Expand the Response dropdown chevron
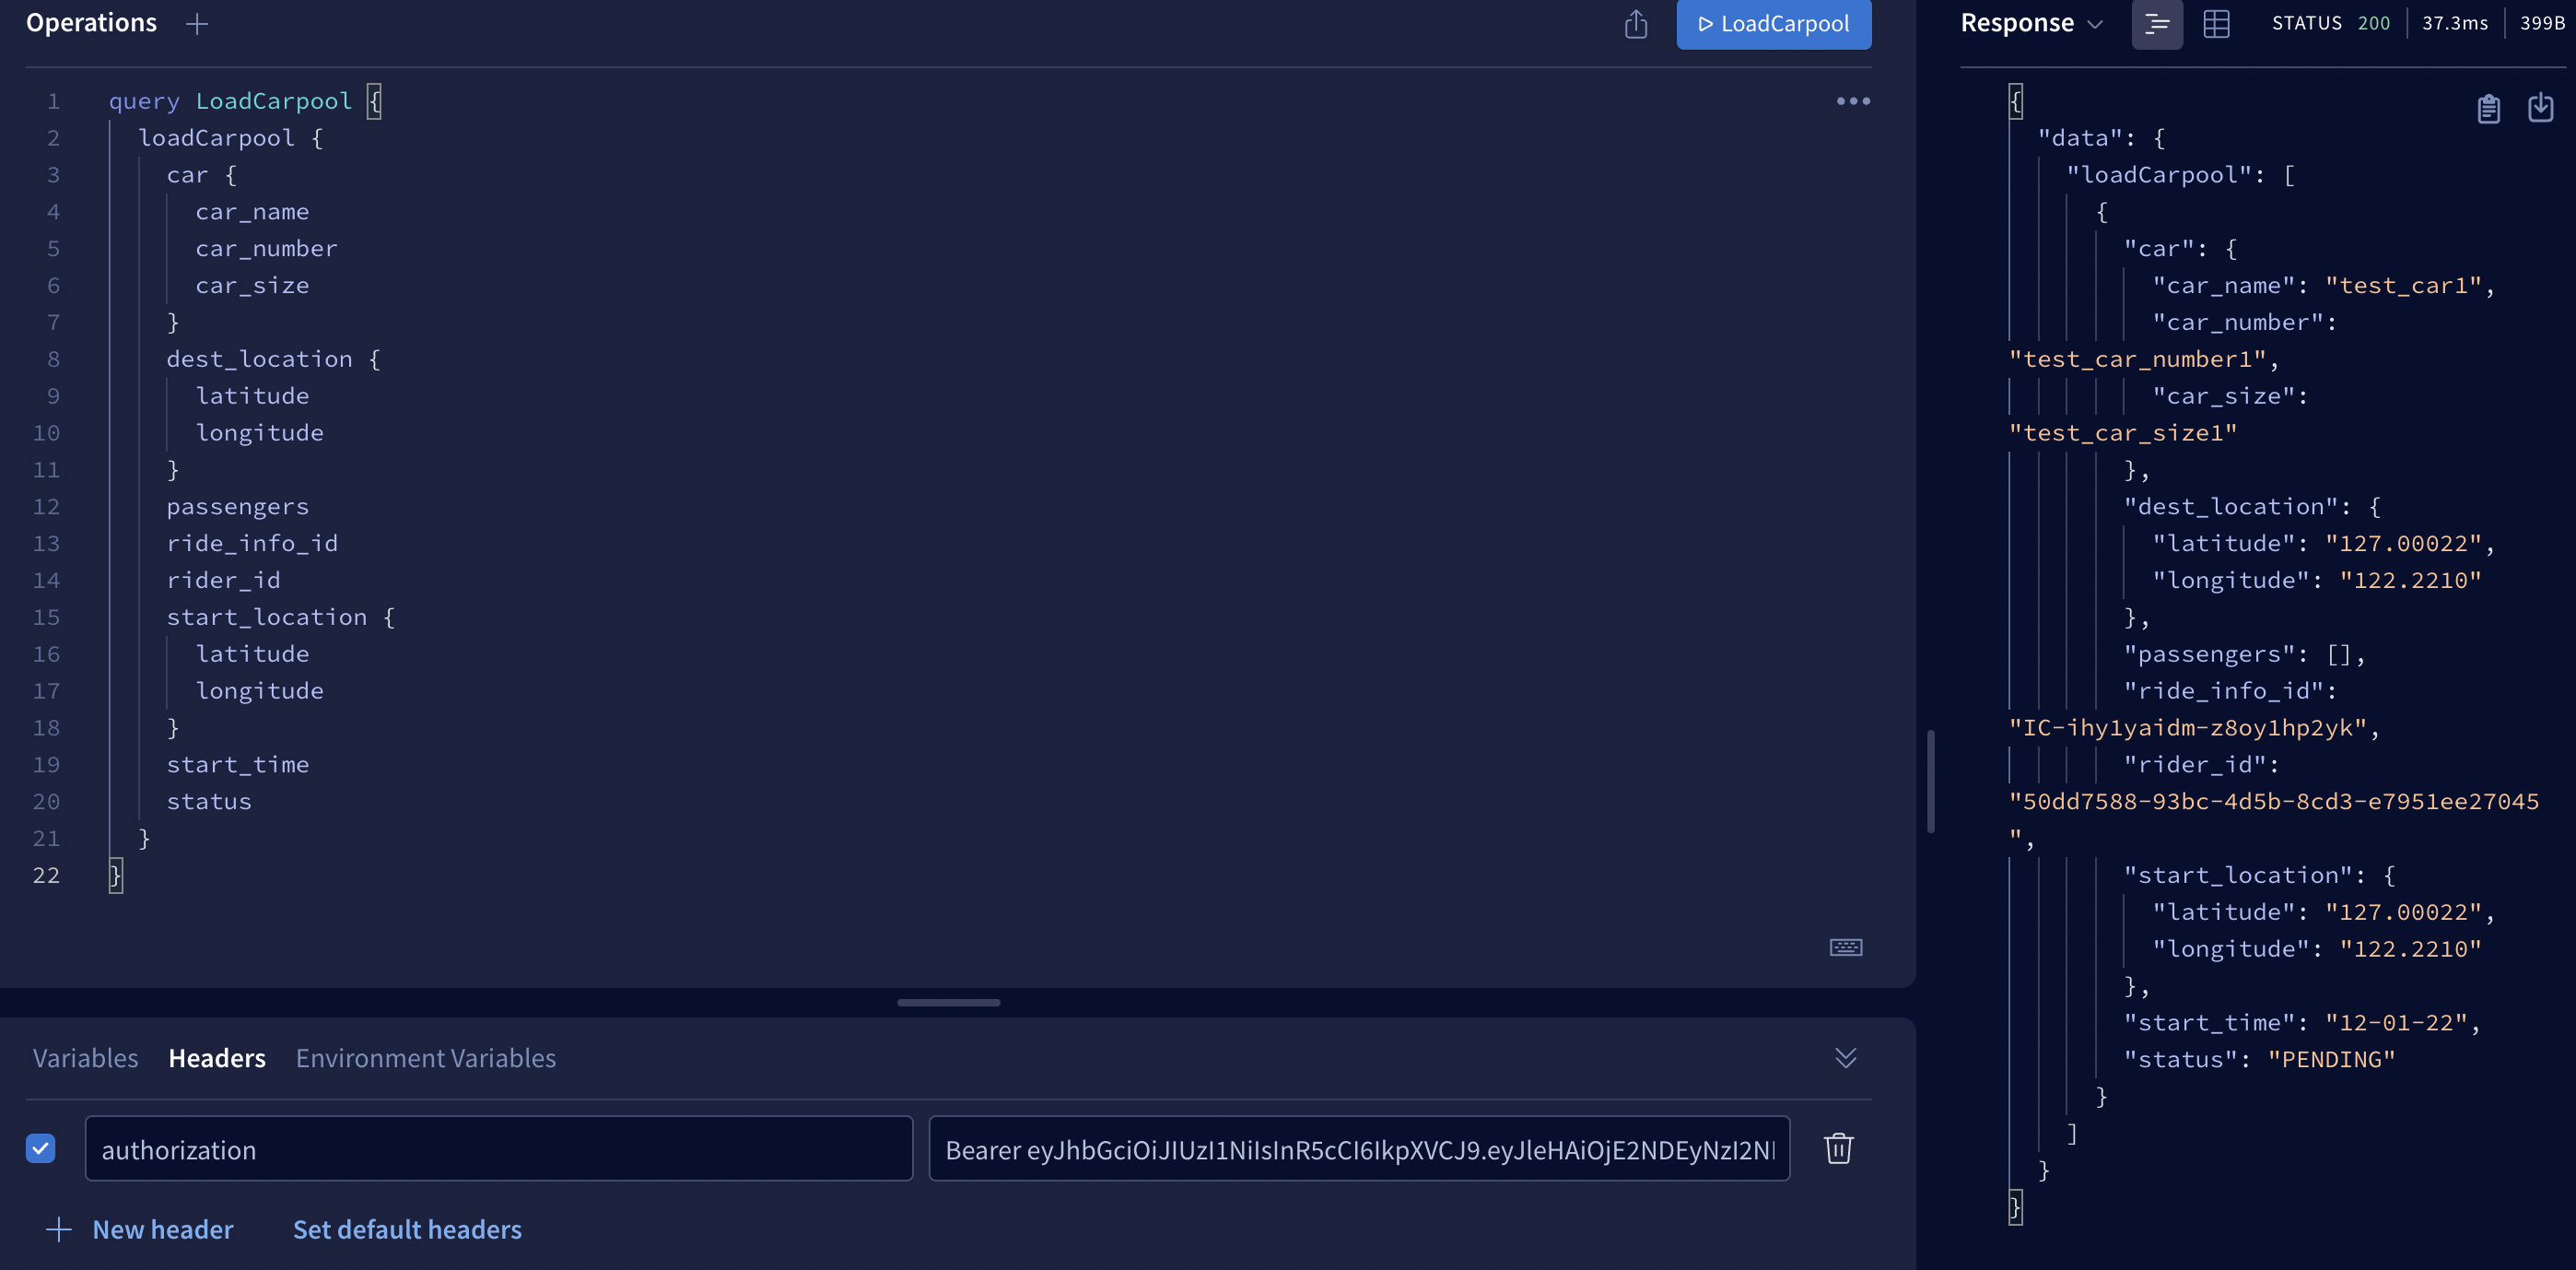The width and height of the screenshot is (2576, 1270). click(2096, 24)
